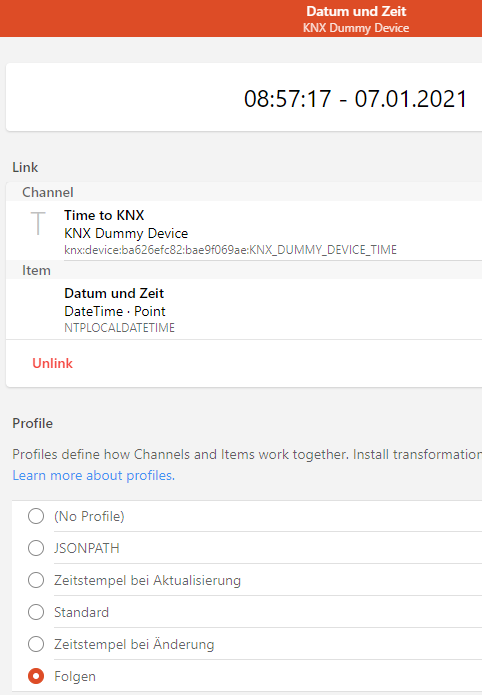Select the Folgen profile radio button
The width and height of the screenshot is (482, 695).
click(36, 676)
